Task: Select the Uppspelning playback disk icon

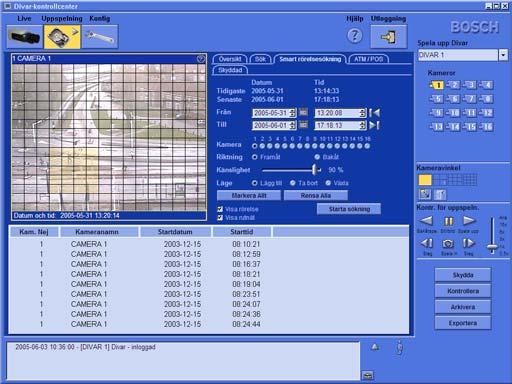Action: pos(62,37)
